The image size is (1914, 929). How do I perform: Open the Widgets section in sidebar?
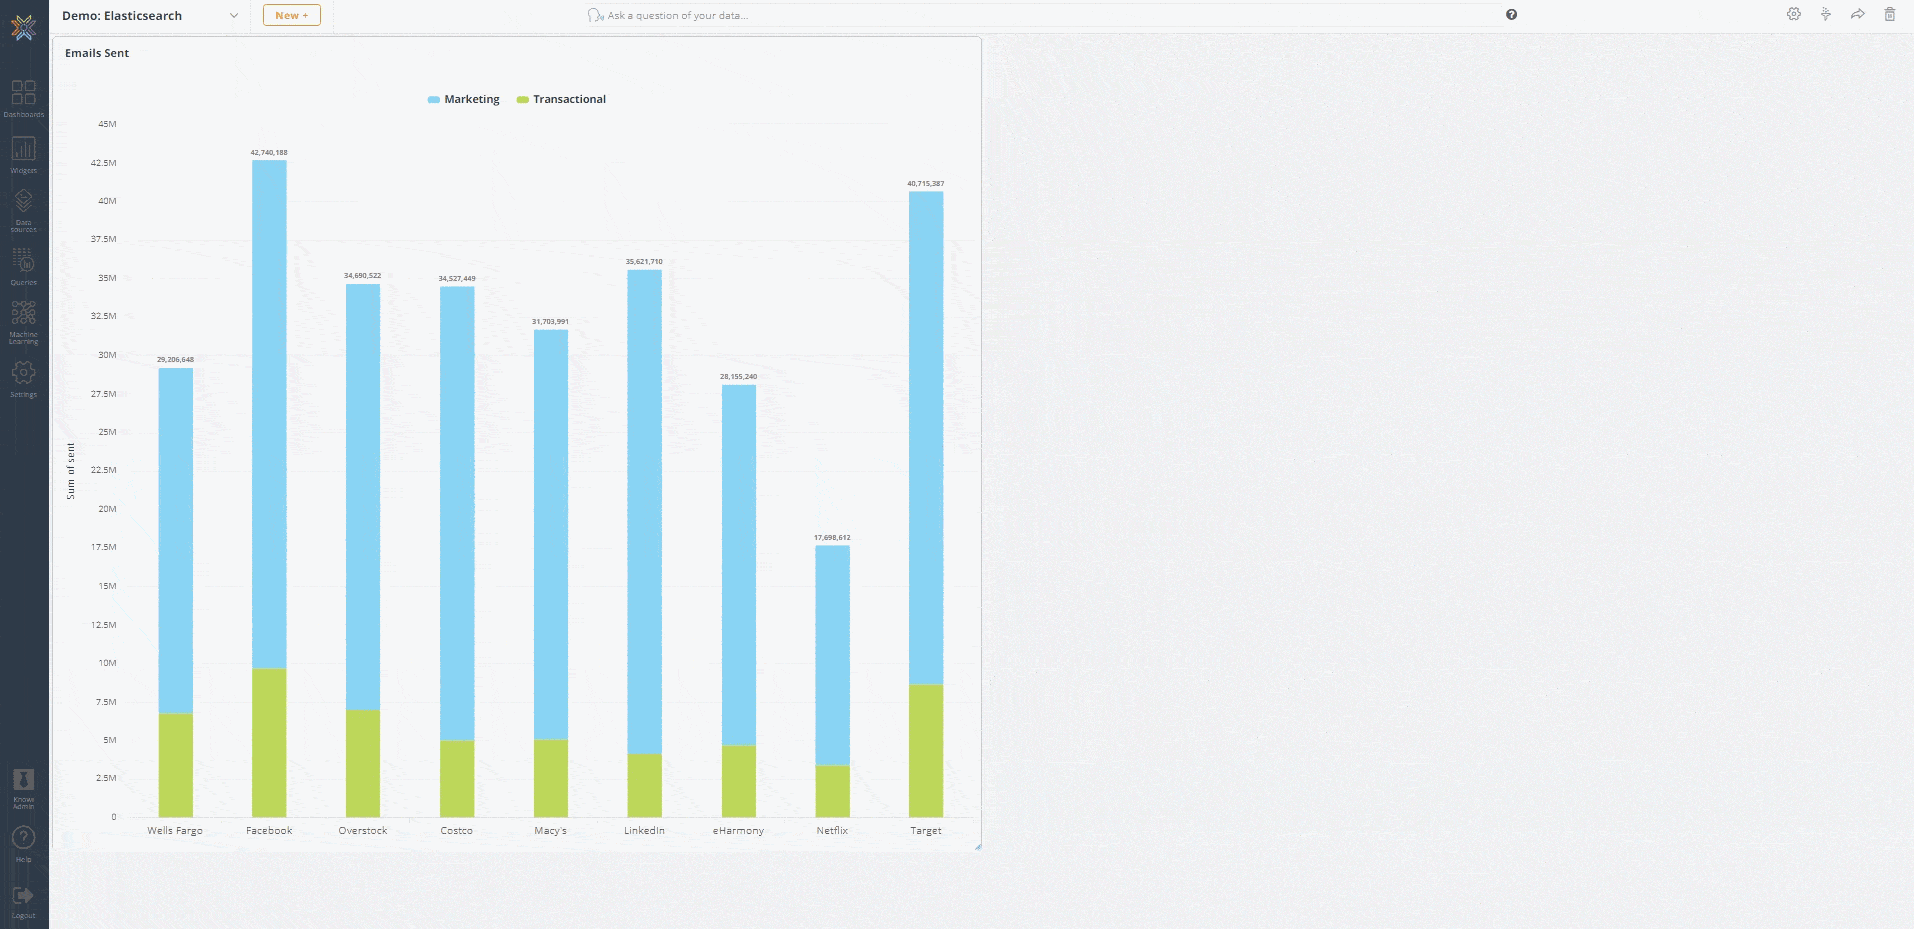(23, 154)
